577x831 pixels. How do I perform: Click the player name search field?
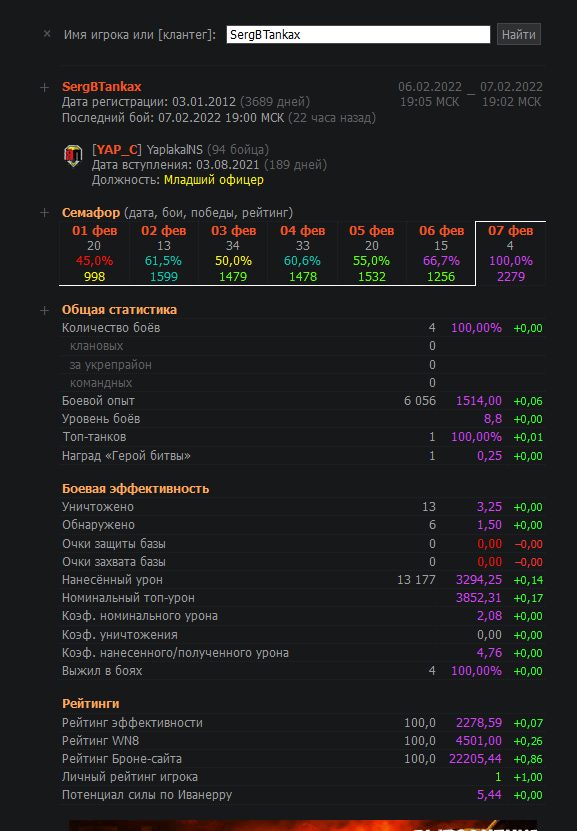358,34
